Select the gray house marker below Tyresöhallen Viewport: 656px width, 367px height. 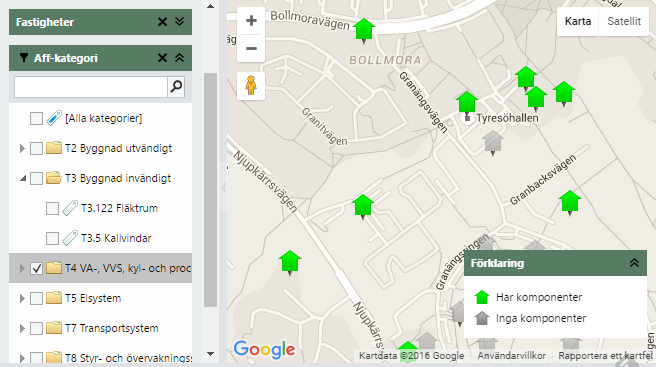pyautogui.click(x=493, y=142)
